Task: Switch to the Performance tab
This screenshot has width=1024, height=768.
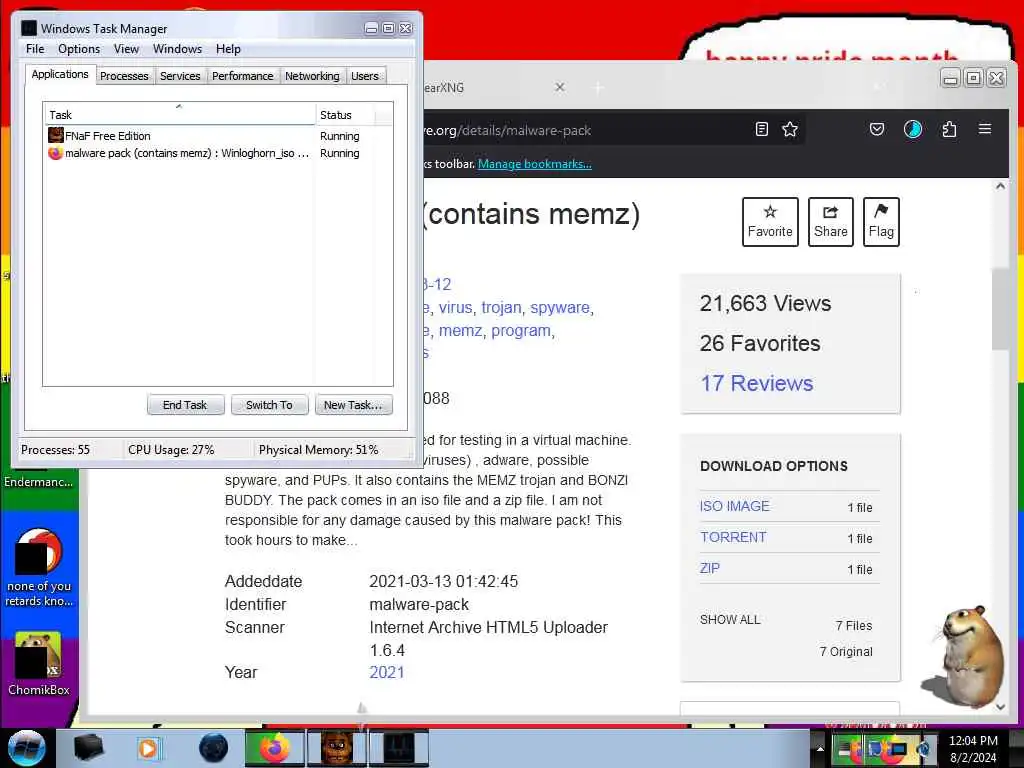Action: point(242,76)
